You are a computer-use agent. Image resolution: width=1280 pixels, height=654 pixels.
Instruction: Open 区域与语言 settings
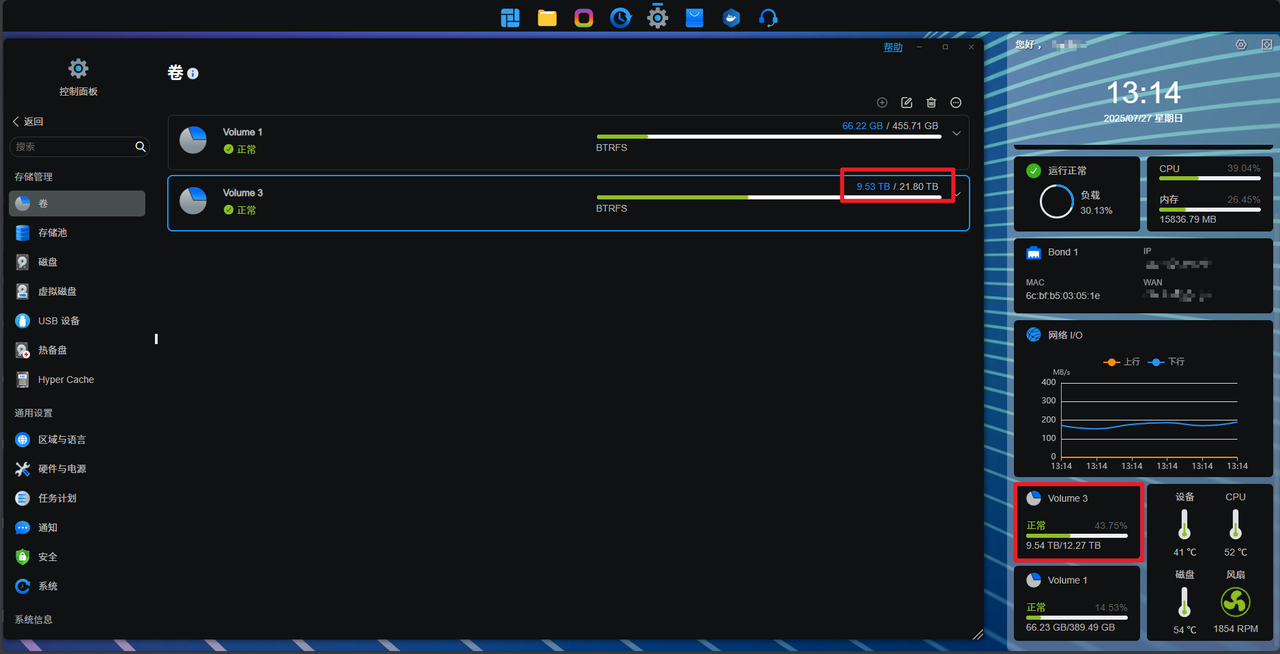click(77, 440)
